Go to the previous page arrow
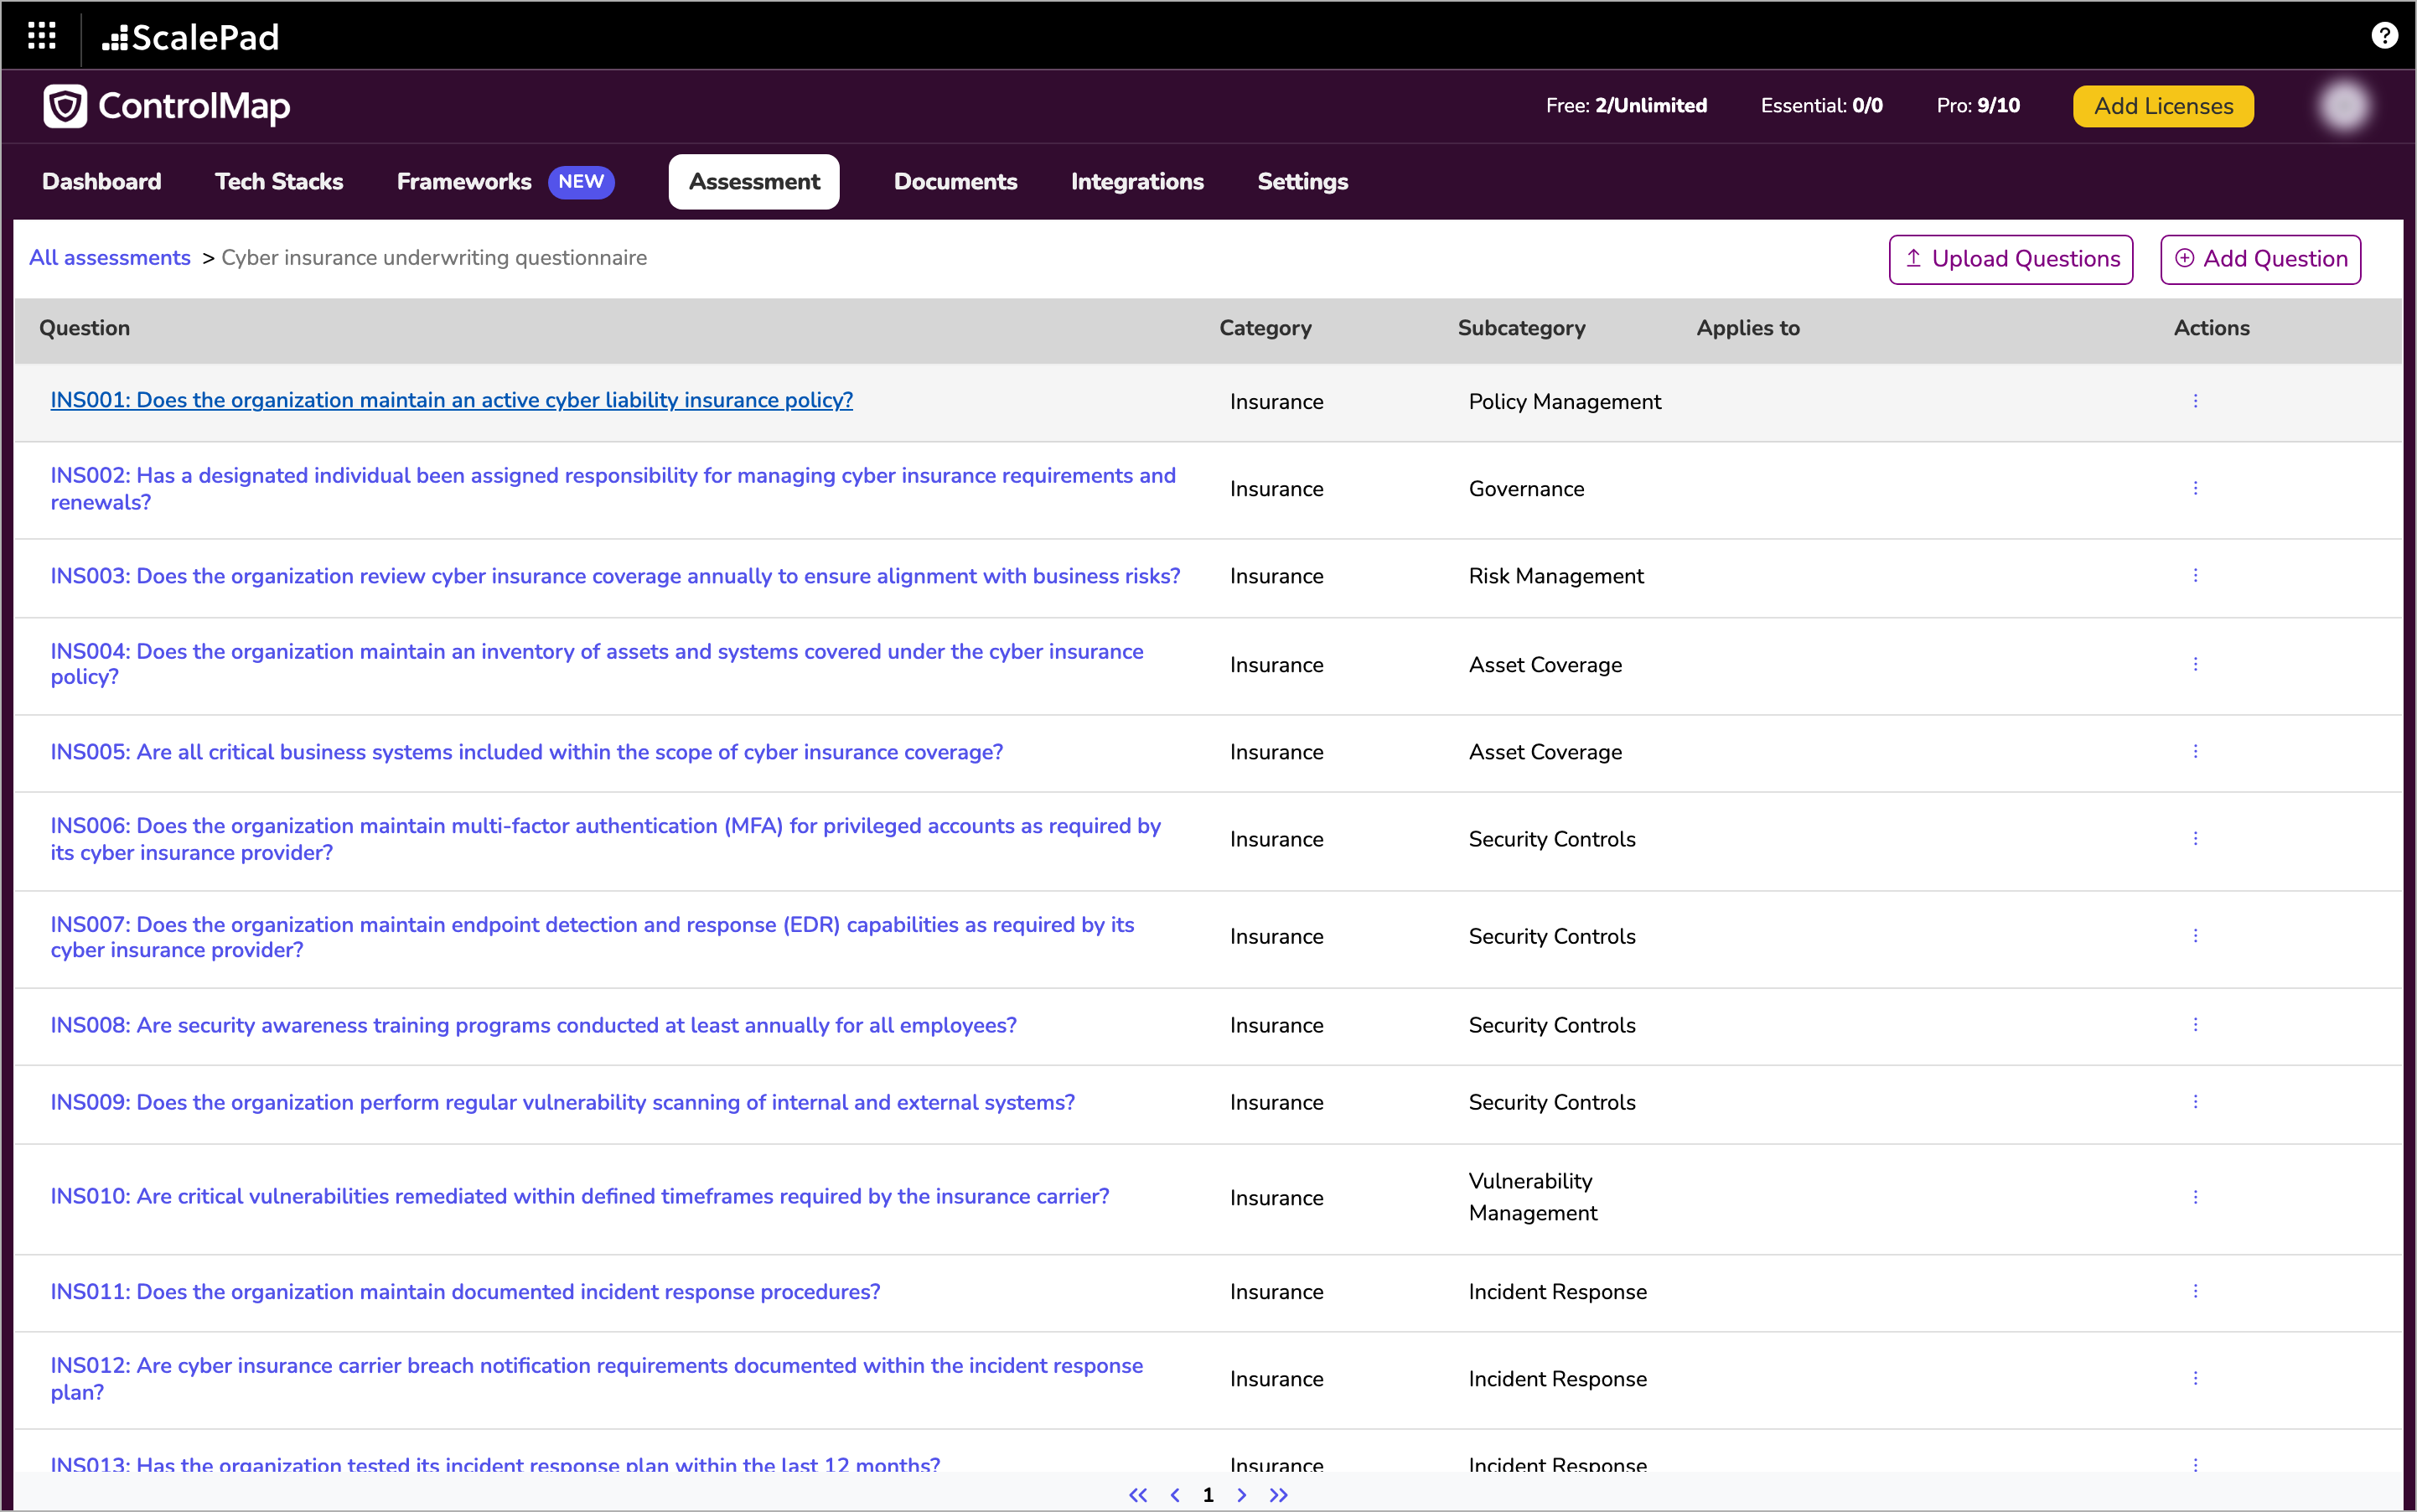This screenshot has width=2417, height=1512. tap(1175, 1494)
